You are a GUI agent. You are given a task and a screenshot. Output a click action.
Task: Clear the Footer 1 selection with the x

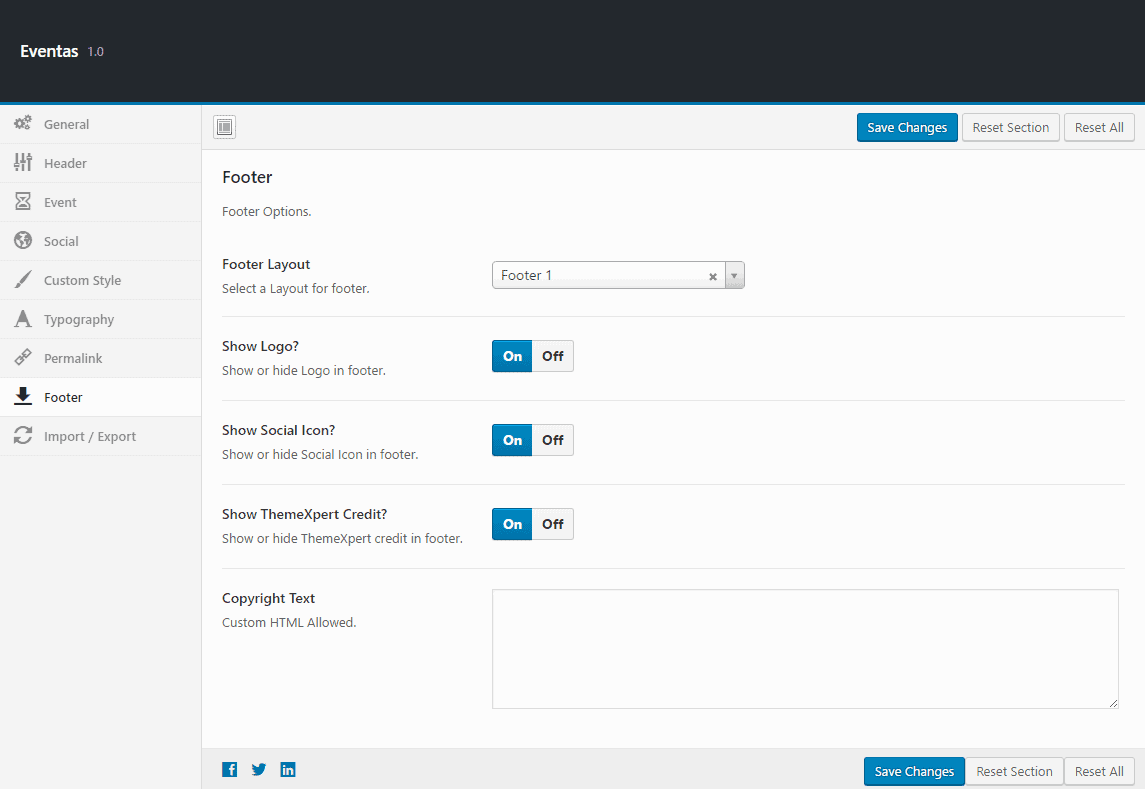pos(712,275)
